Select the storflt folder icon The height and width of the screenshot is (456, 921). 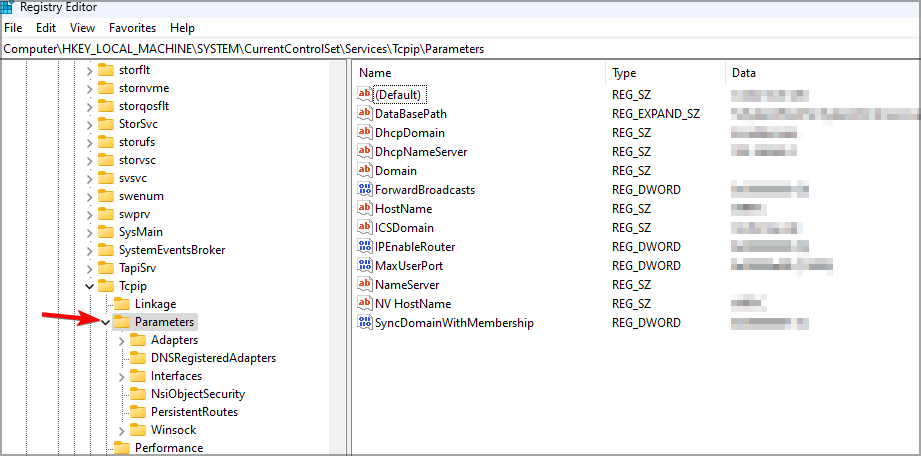(106, 70)
